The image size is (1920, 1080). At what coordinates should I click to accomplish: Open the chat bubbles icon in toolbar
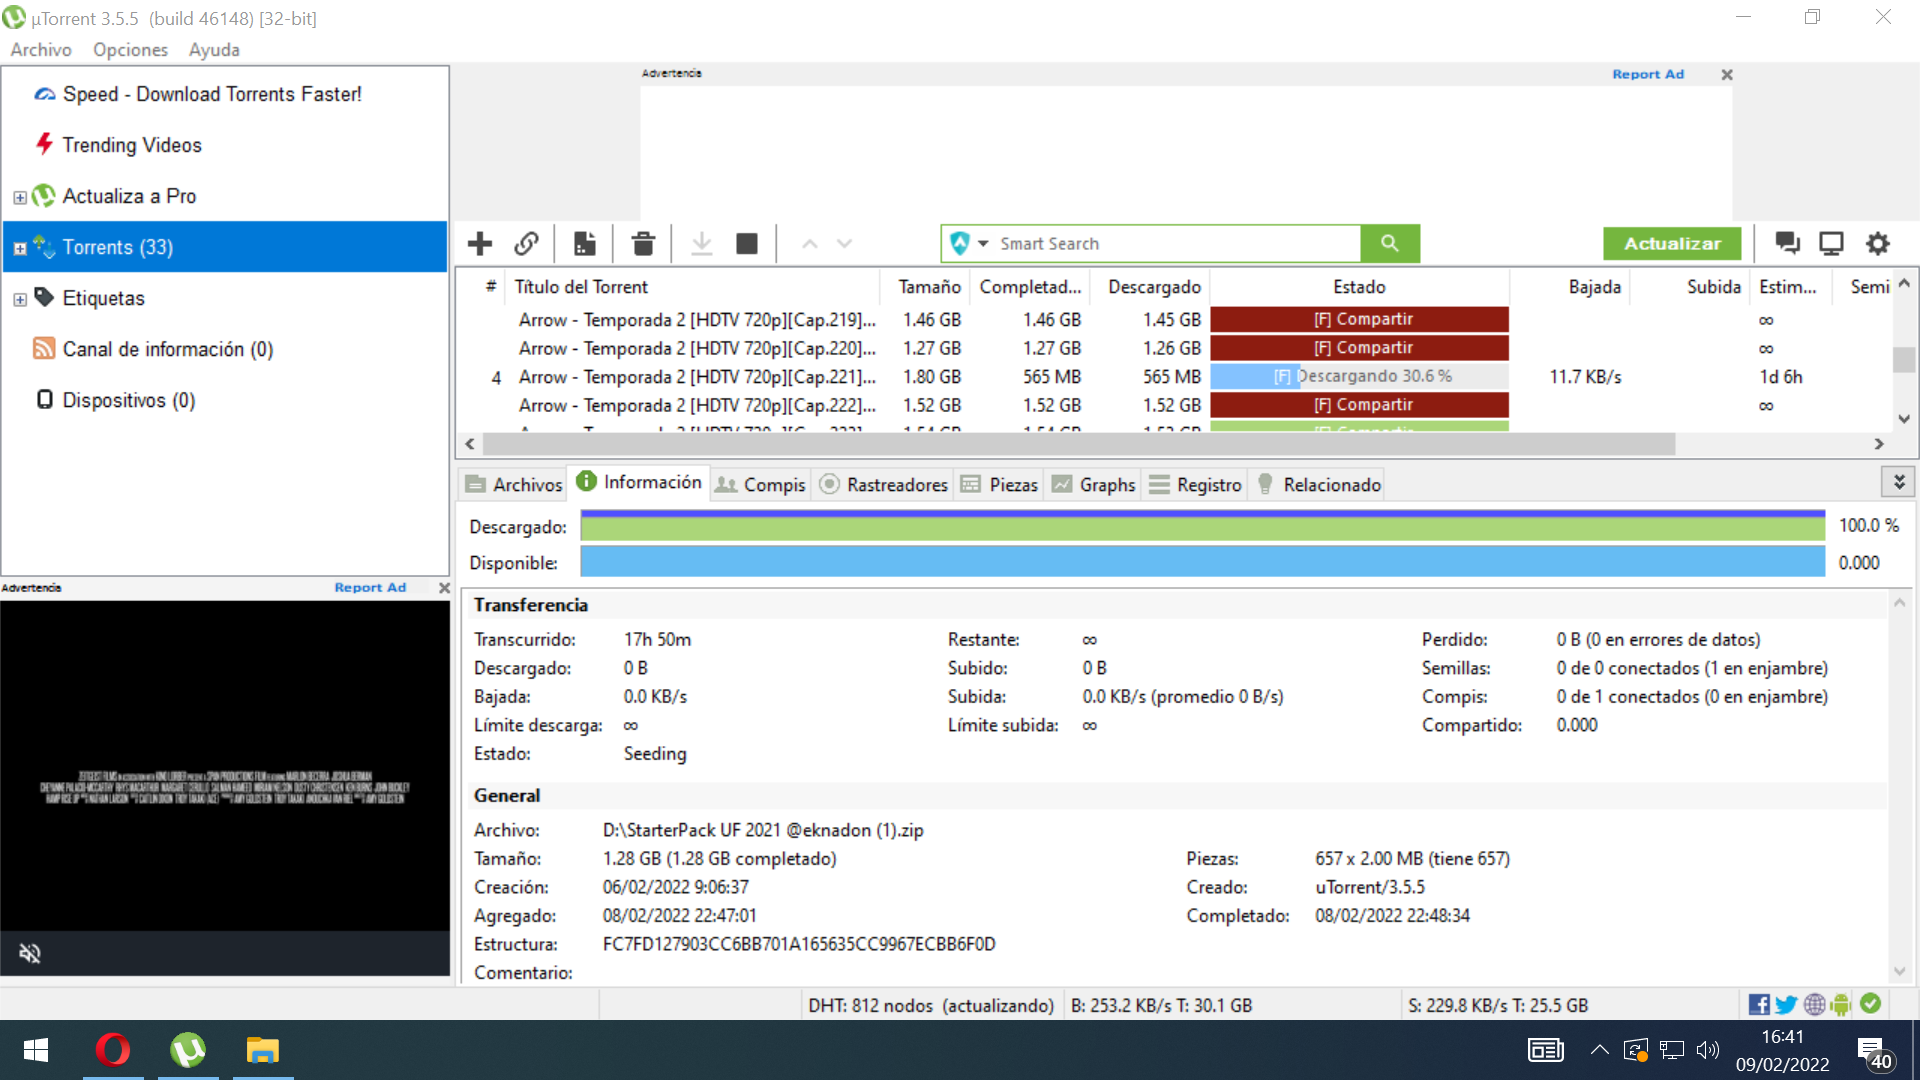point(1787,243)
